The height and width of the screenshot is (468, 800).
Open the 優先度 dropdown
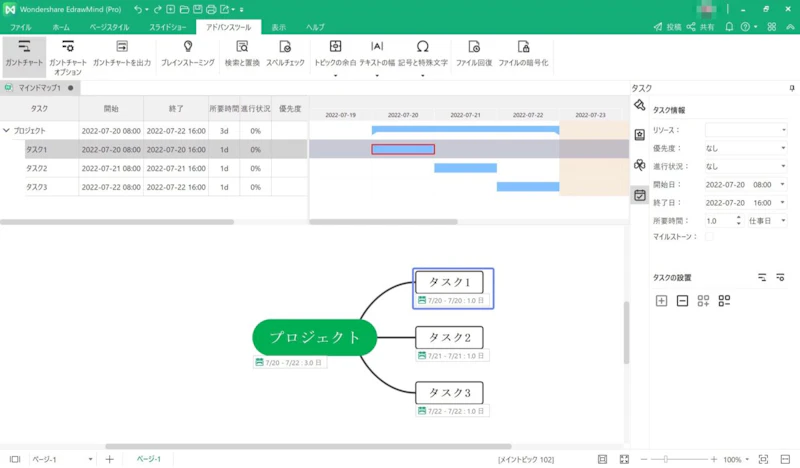pyautogui.click(x=746, y=148)
